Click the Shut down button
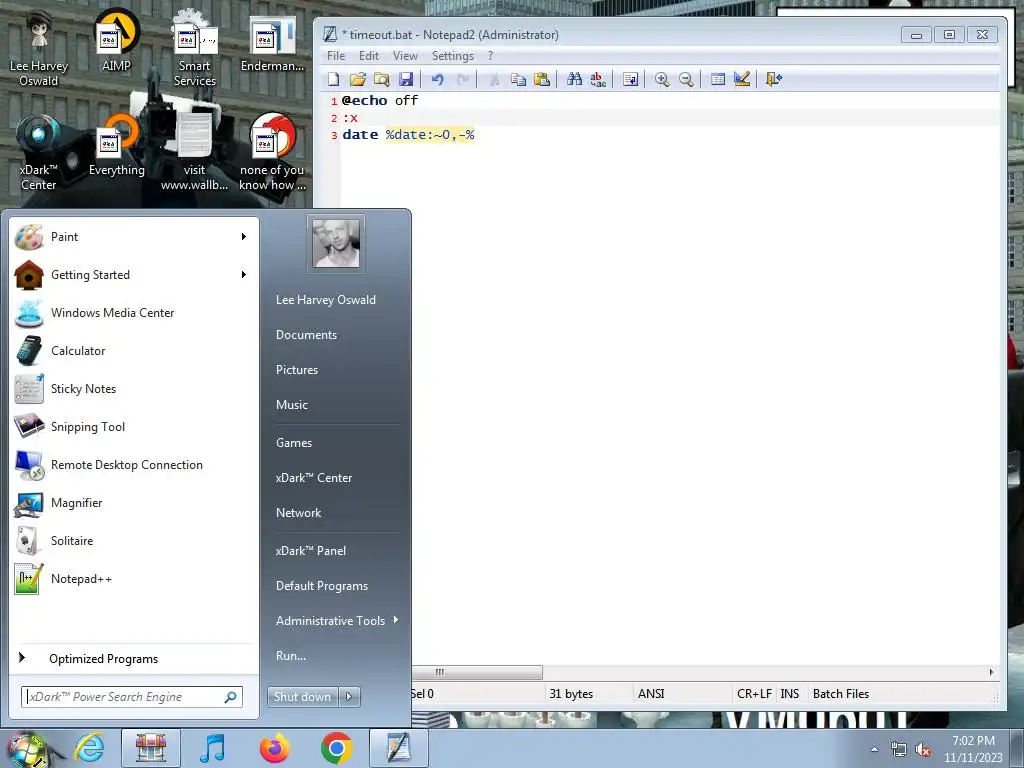The height and width of the screenshot is (768, 1024). [302, 697]
